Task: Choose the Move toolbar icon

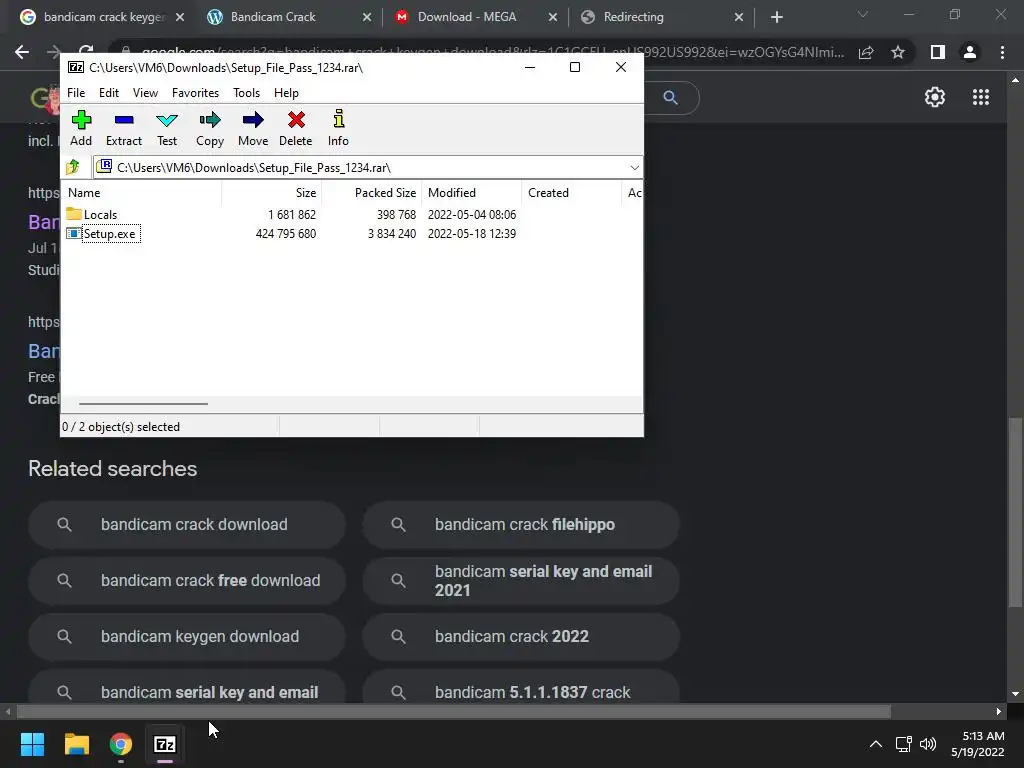Action: click(253, 128)
